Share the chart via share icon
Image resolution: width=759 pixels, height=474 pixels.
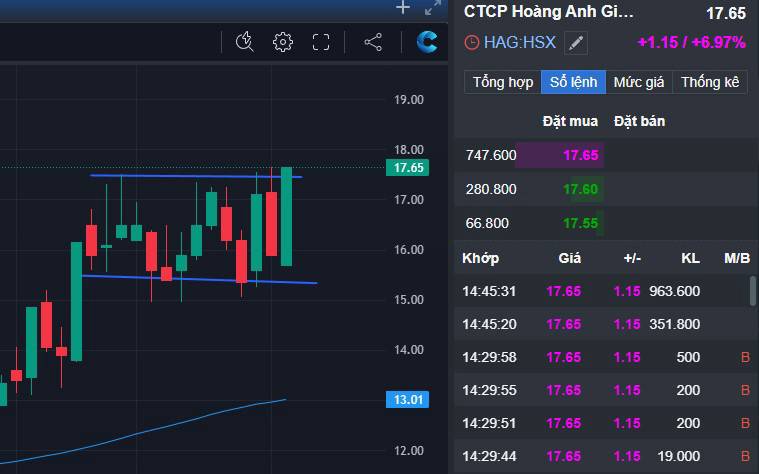(373, 42)
